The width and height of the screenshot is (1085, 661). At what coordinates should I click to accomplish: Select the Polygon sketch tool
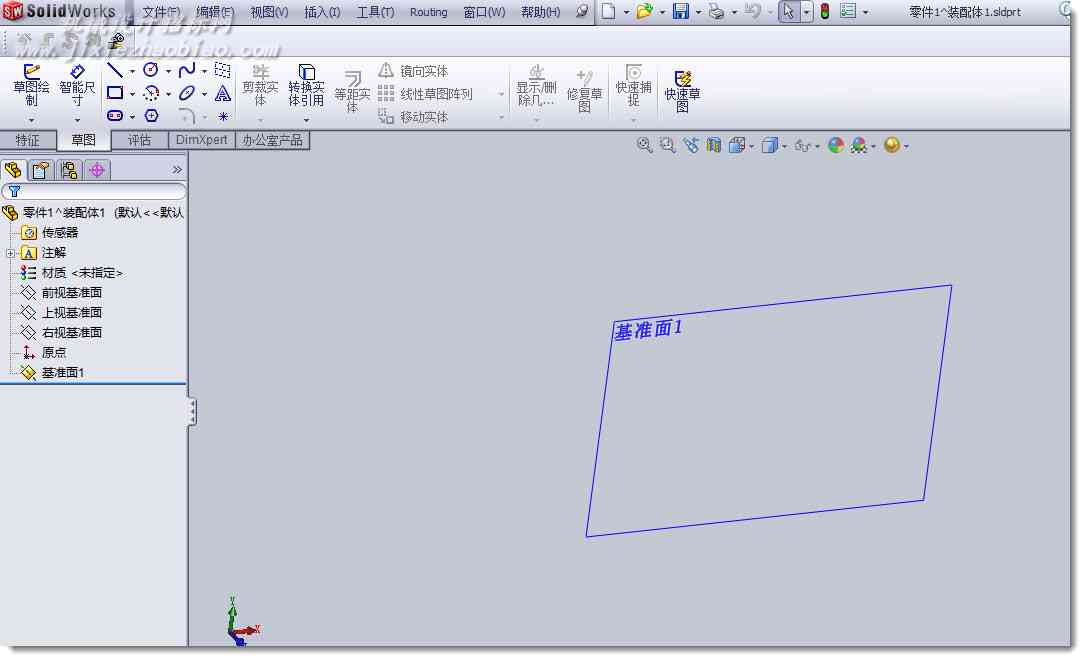tap(152, 116)
